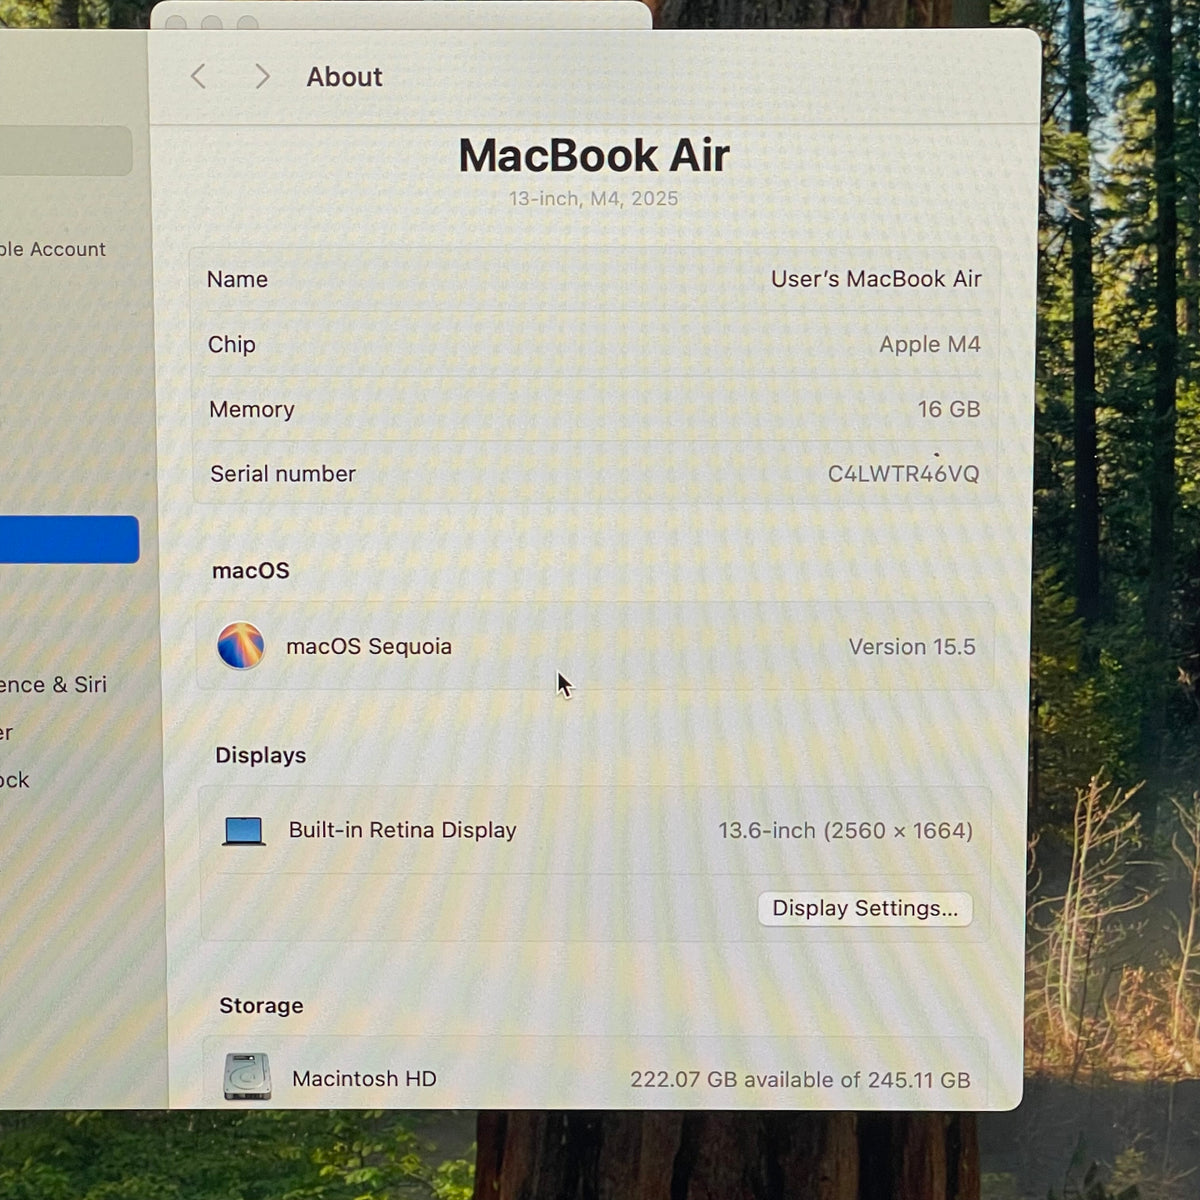Screen dimensions: 1200x1200
Task: Open Display Settings
Action: tap(865, 908)
